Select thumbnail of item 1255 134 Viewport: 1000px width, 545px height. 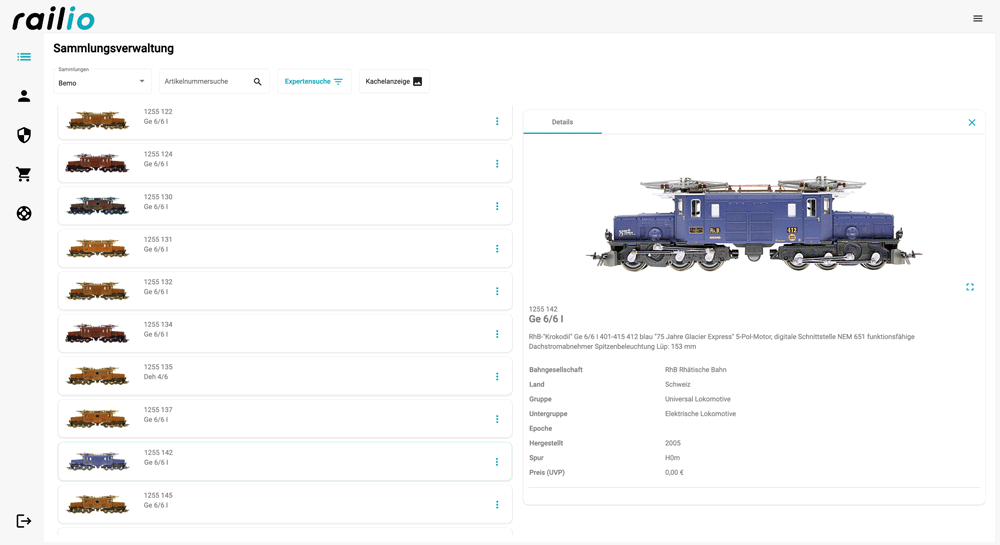(x=97, y=333)
